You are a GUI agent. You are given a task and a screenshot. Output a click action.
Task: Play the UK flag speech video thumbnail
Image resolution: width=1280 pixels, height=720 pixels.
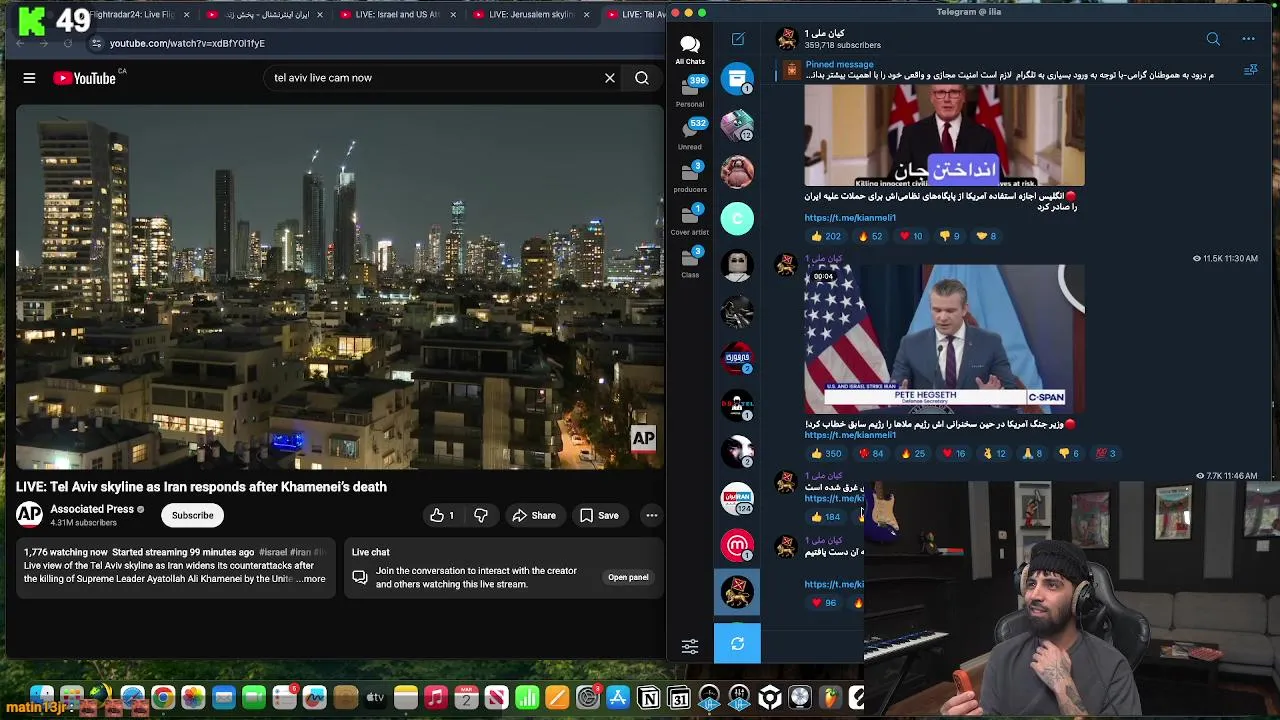click(944, 136)
